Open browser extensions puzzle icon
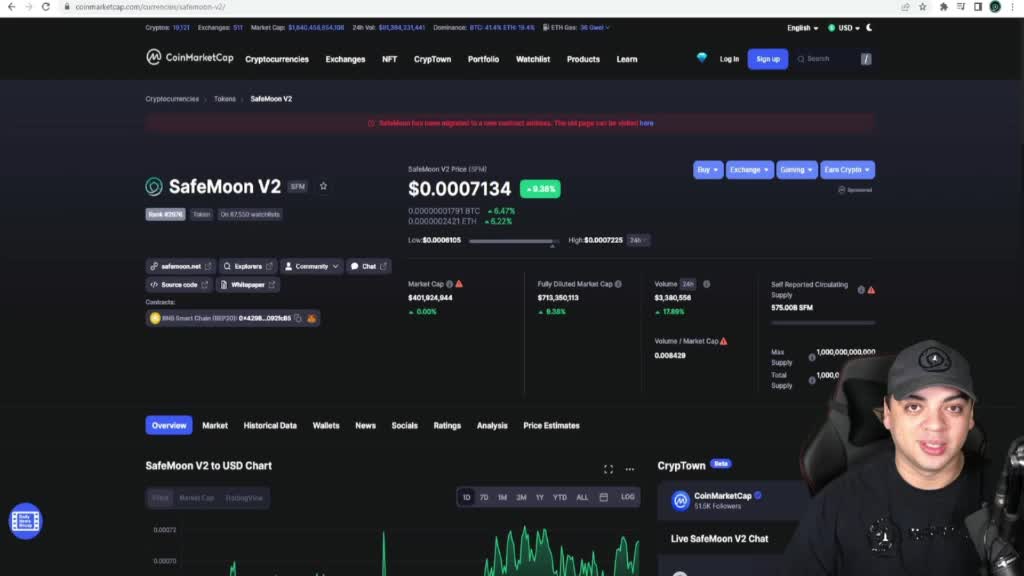 click(943, 7)
